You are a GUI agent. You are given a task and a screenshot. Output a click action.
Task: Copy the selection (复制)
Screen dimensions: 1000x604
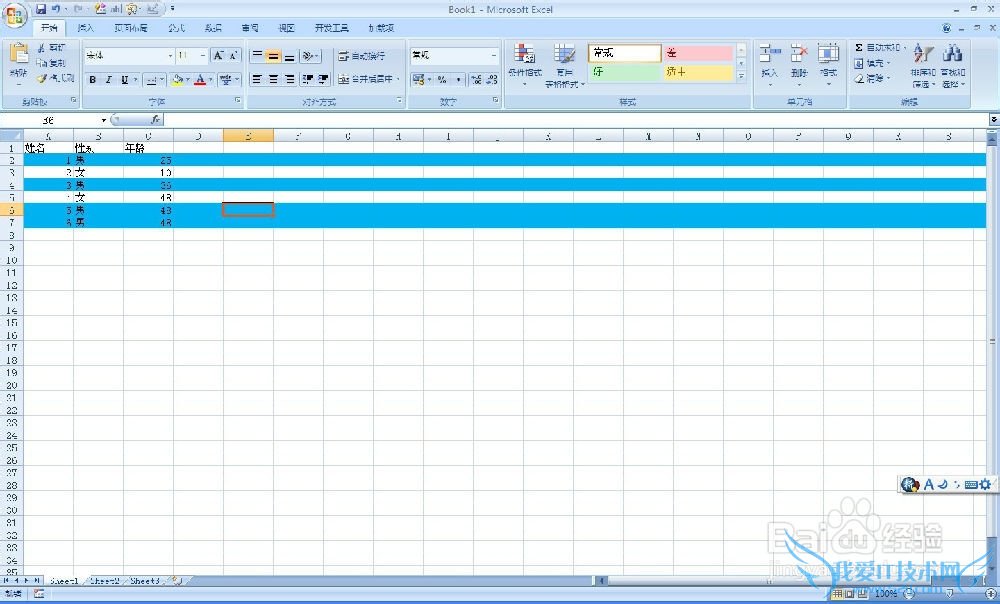pyautogui.click(x=51, y=63)
